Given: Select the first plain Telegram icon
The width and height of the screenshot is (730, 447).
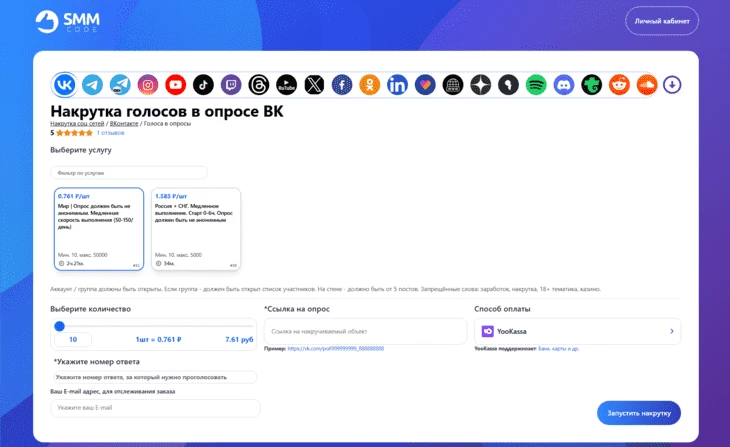Looking at the screenshot, I should click(92, 85).
